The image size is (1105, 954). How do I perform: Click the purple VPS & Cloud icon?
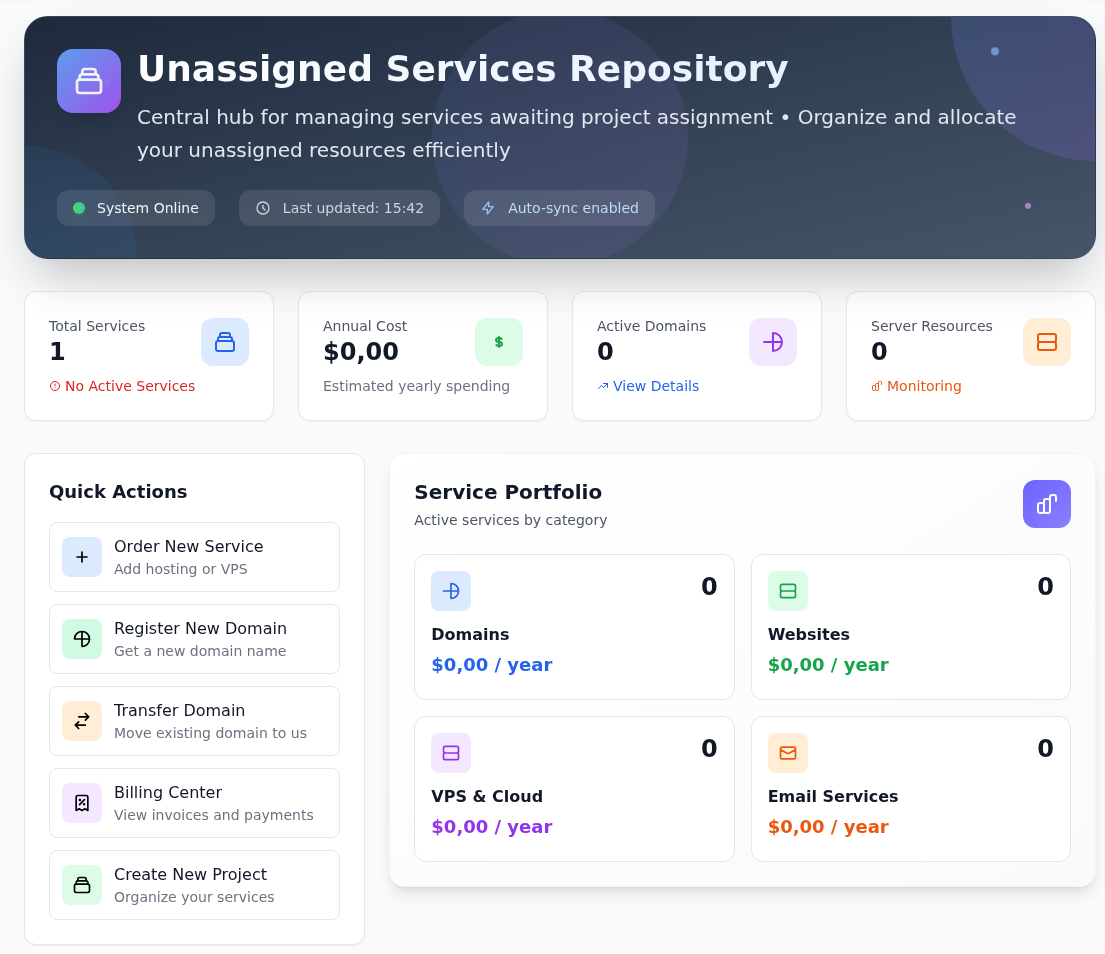pos(451,753)
